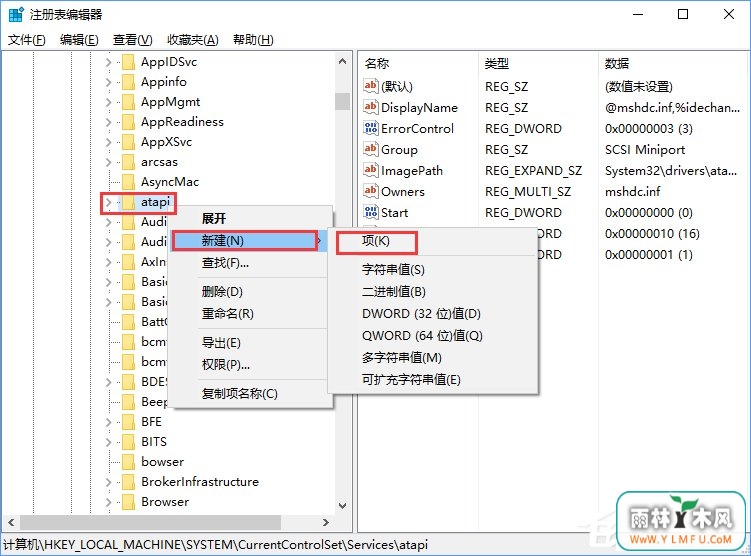The width and height of the screenshot is (751, 556).
Task: Click the 数据 column header
Action: click(x=673, y=63)
